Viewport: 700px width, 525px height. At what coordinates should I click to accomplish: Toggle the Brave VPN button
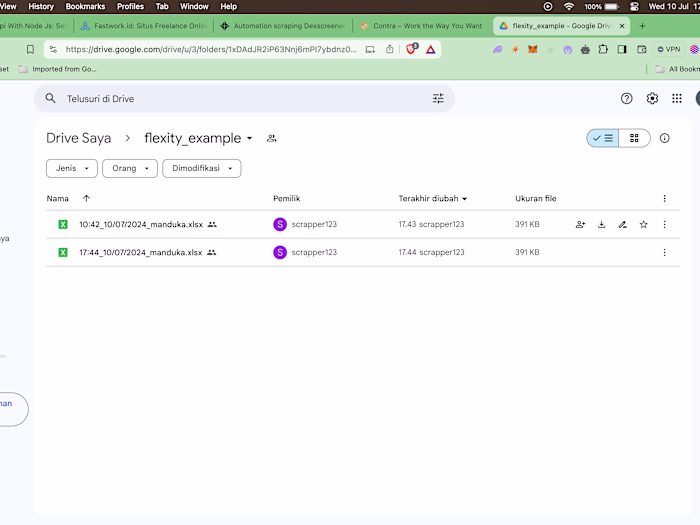[x=669, y=49]
